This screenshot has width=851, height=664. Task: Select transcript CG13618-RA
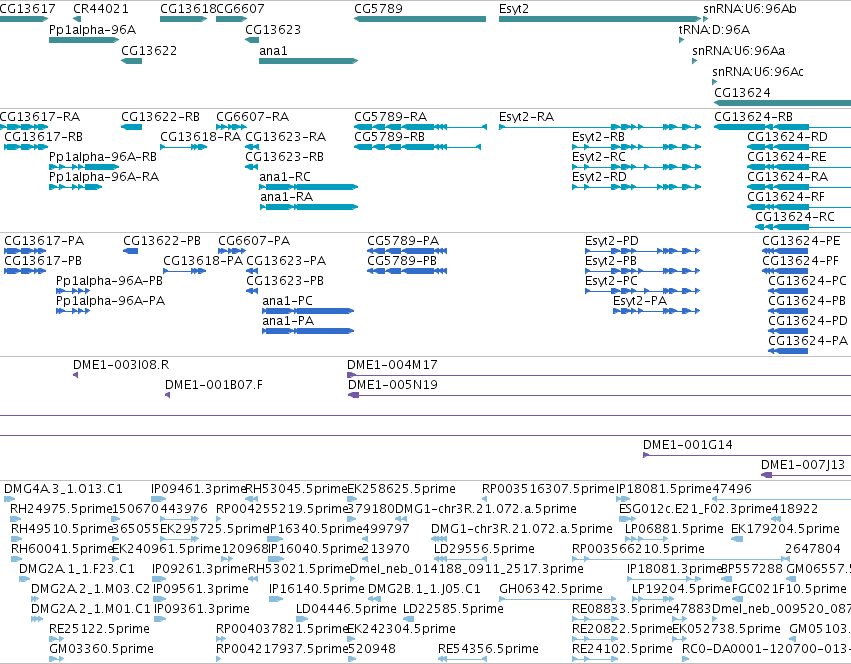(x=183, y=147)
